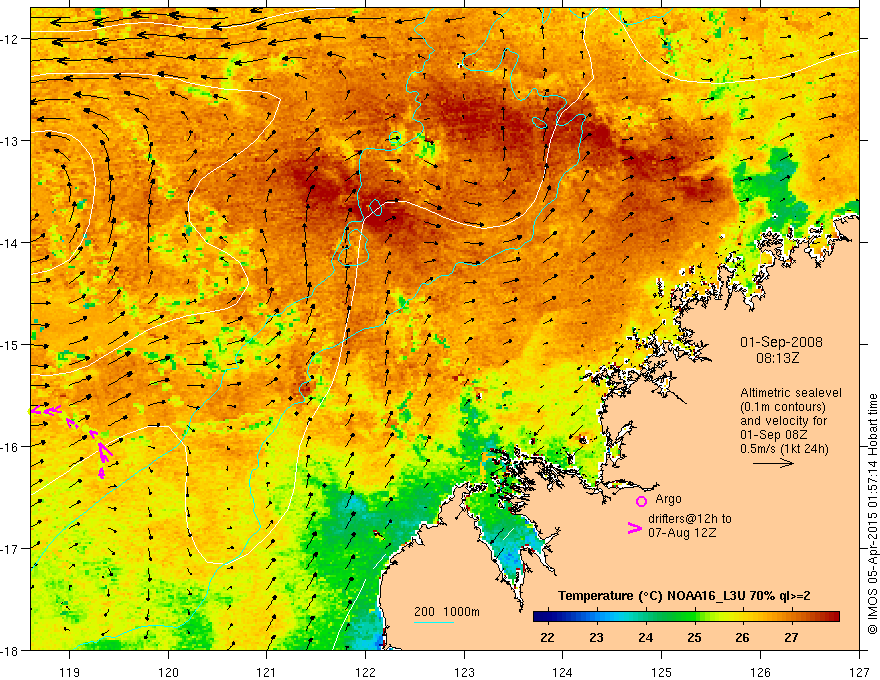Click the '0.5m/s (1kt 24h)' label

pyautogui.click(x=784, y=449)
